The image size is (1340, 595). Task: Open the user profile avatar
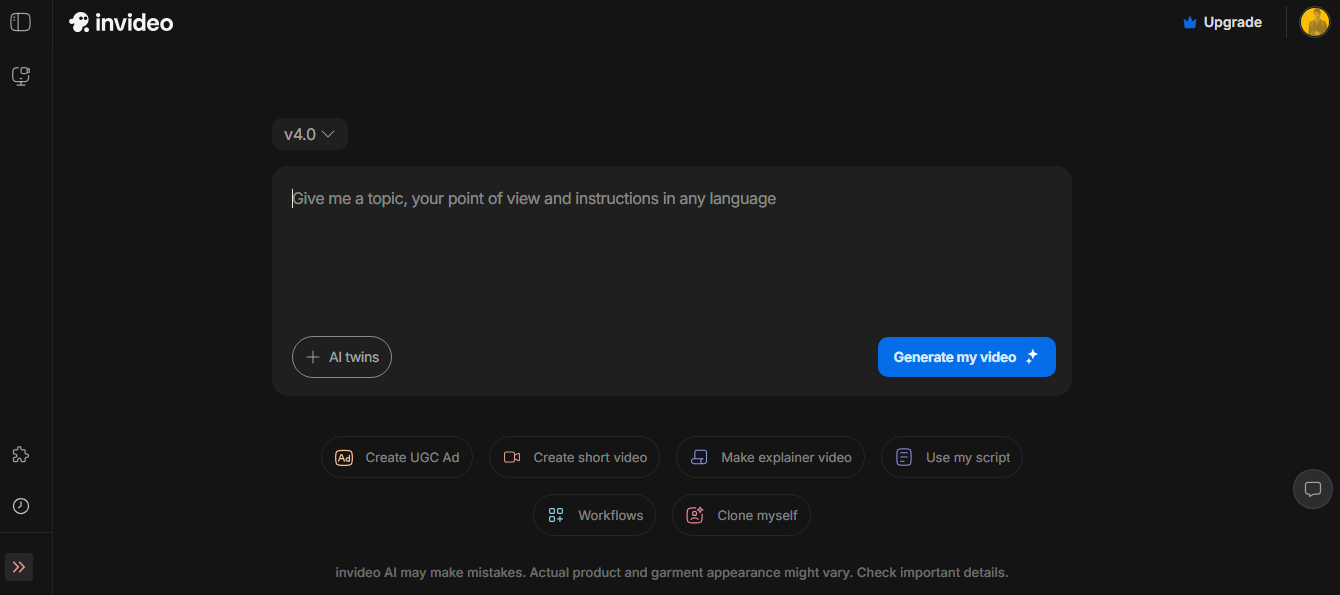1314,22
